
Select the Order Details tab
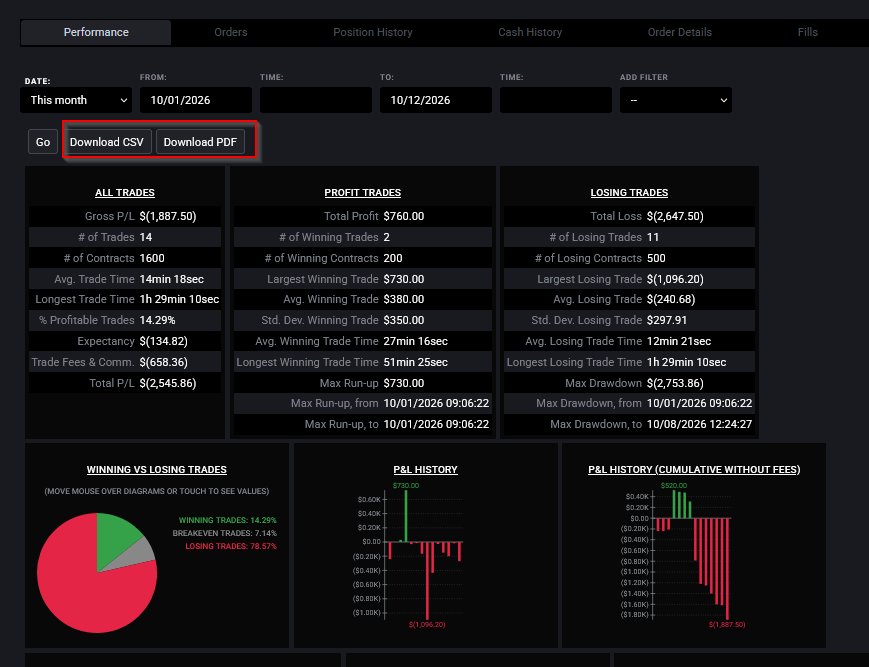tap(679, 32)
